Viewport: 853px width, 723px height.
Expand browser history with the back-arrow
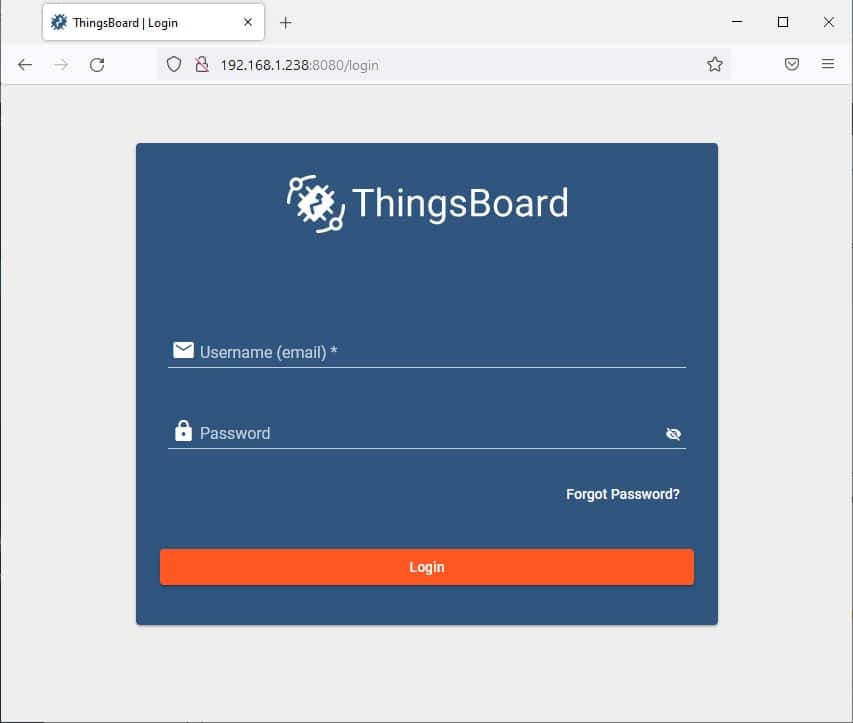click(24, 64)
